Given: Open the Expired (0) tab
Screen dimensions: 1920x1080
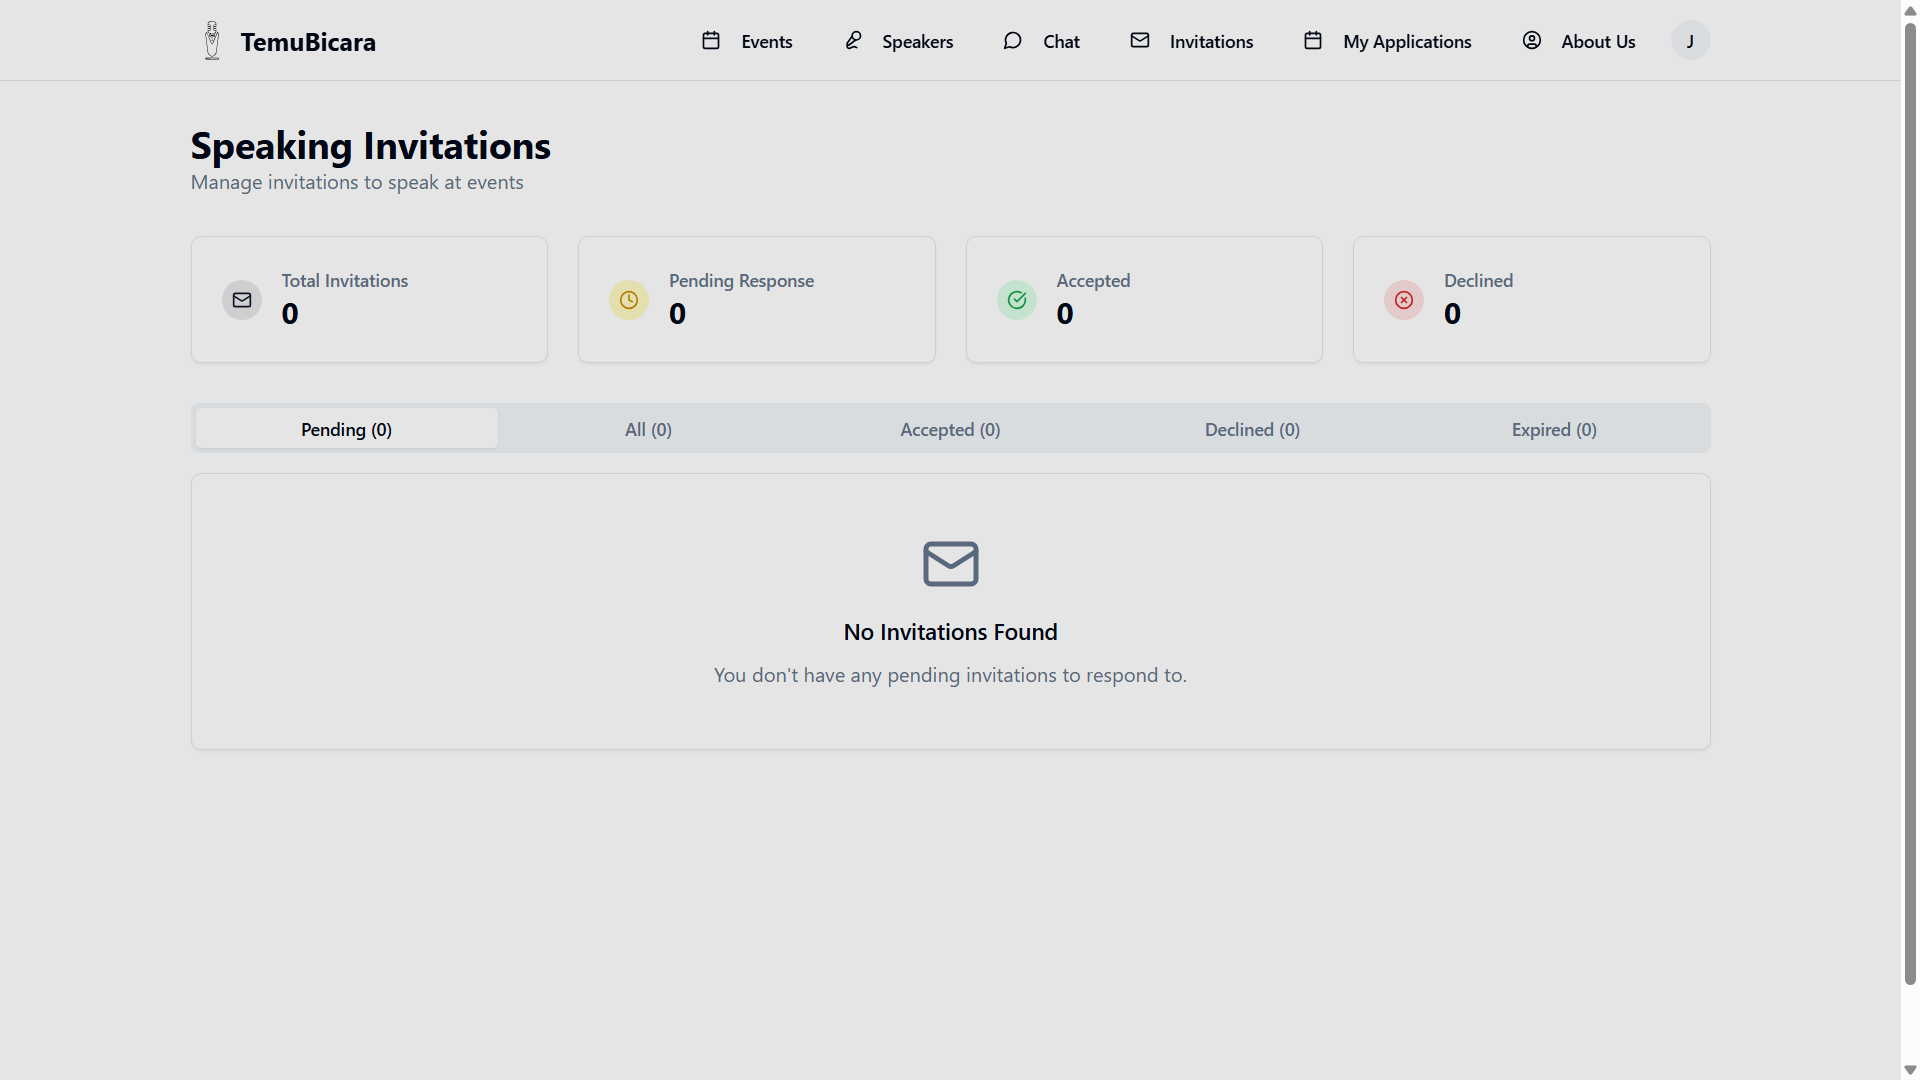Looking at the screenshot, I should pyautogui.click(x=1554, y=429).
